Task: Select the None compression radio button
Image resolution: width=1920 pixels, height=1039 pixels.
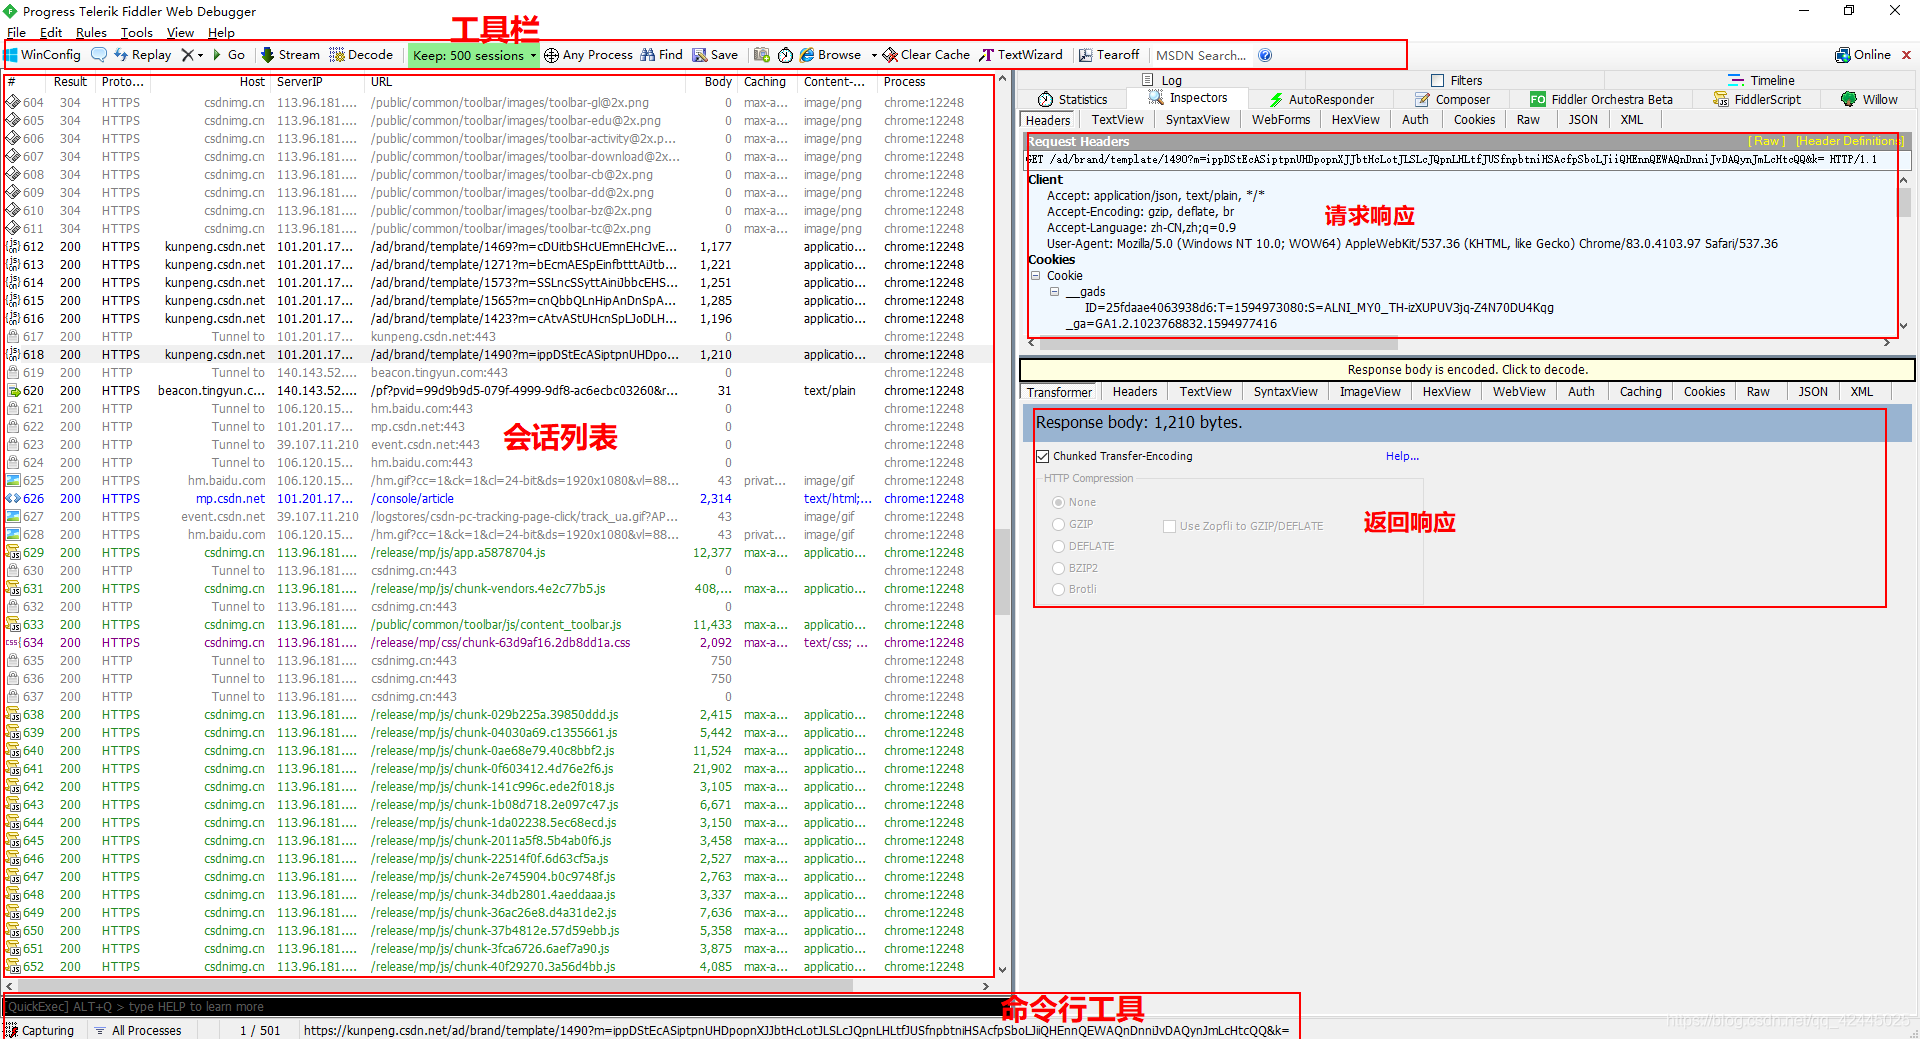Action: (1058, 502)
